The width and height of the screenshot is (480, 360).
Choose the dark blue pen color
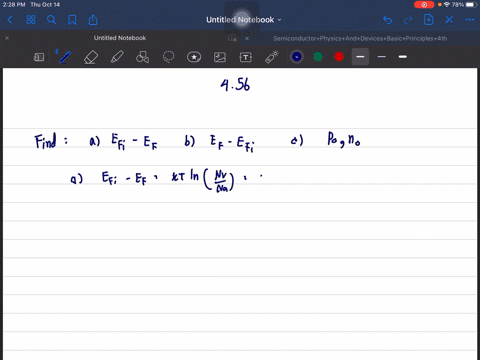click(297, 57)
